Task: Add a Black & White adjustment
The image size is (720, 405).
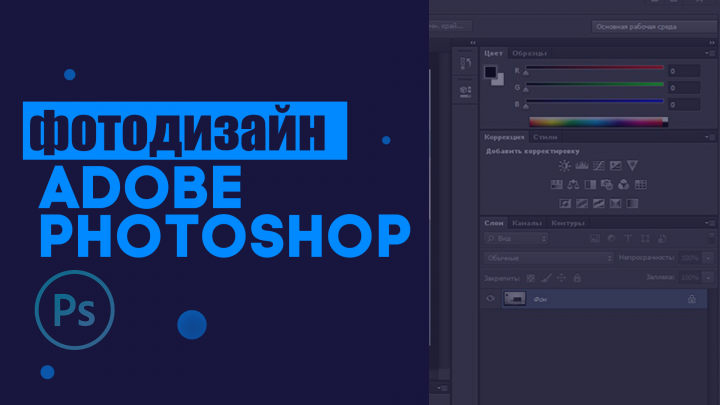Action: pos(590,185)
